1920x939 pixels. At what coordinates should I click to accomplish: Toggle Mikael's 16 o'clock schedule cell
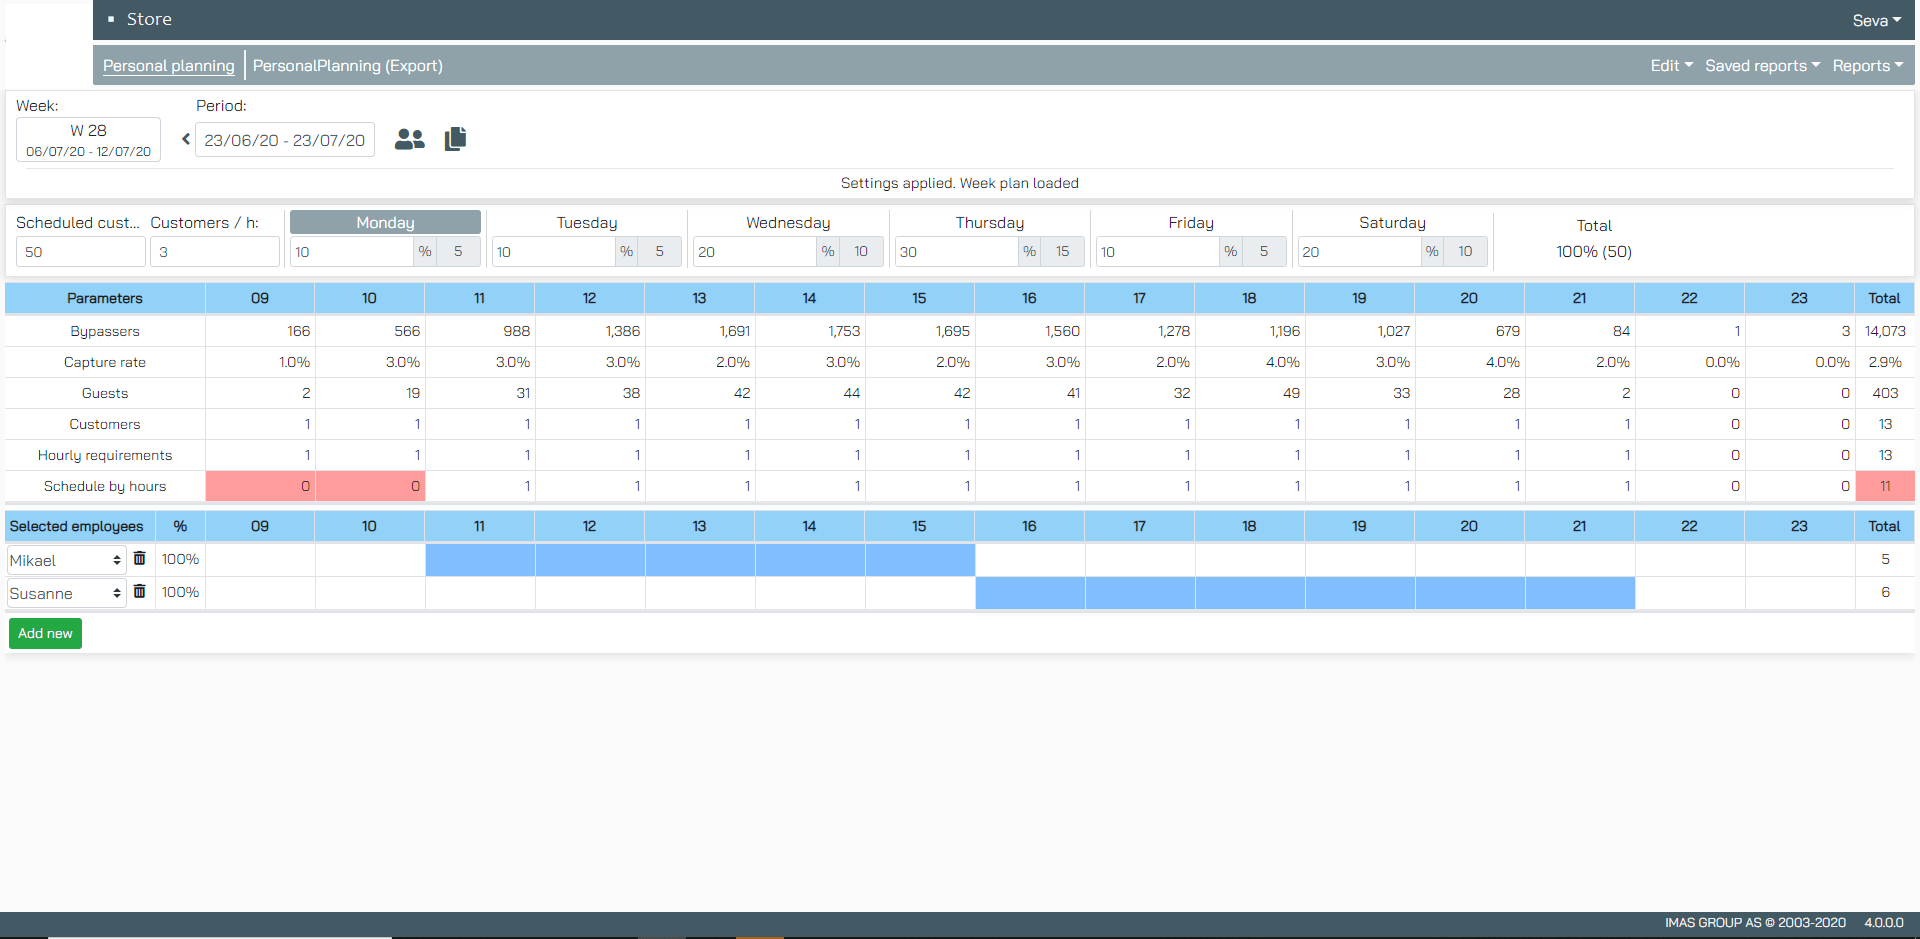pyautogui.click(x=1029, y=560)
